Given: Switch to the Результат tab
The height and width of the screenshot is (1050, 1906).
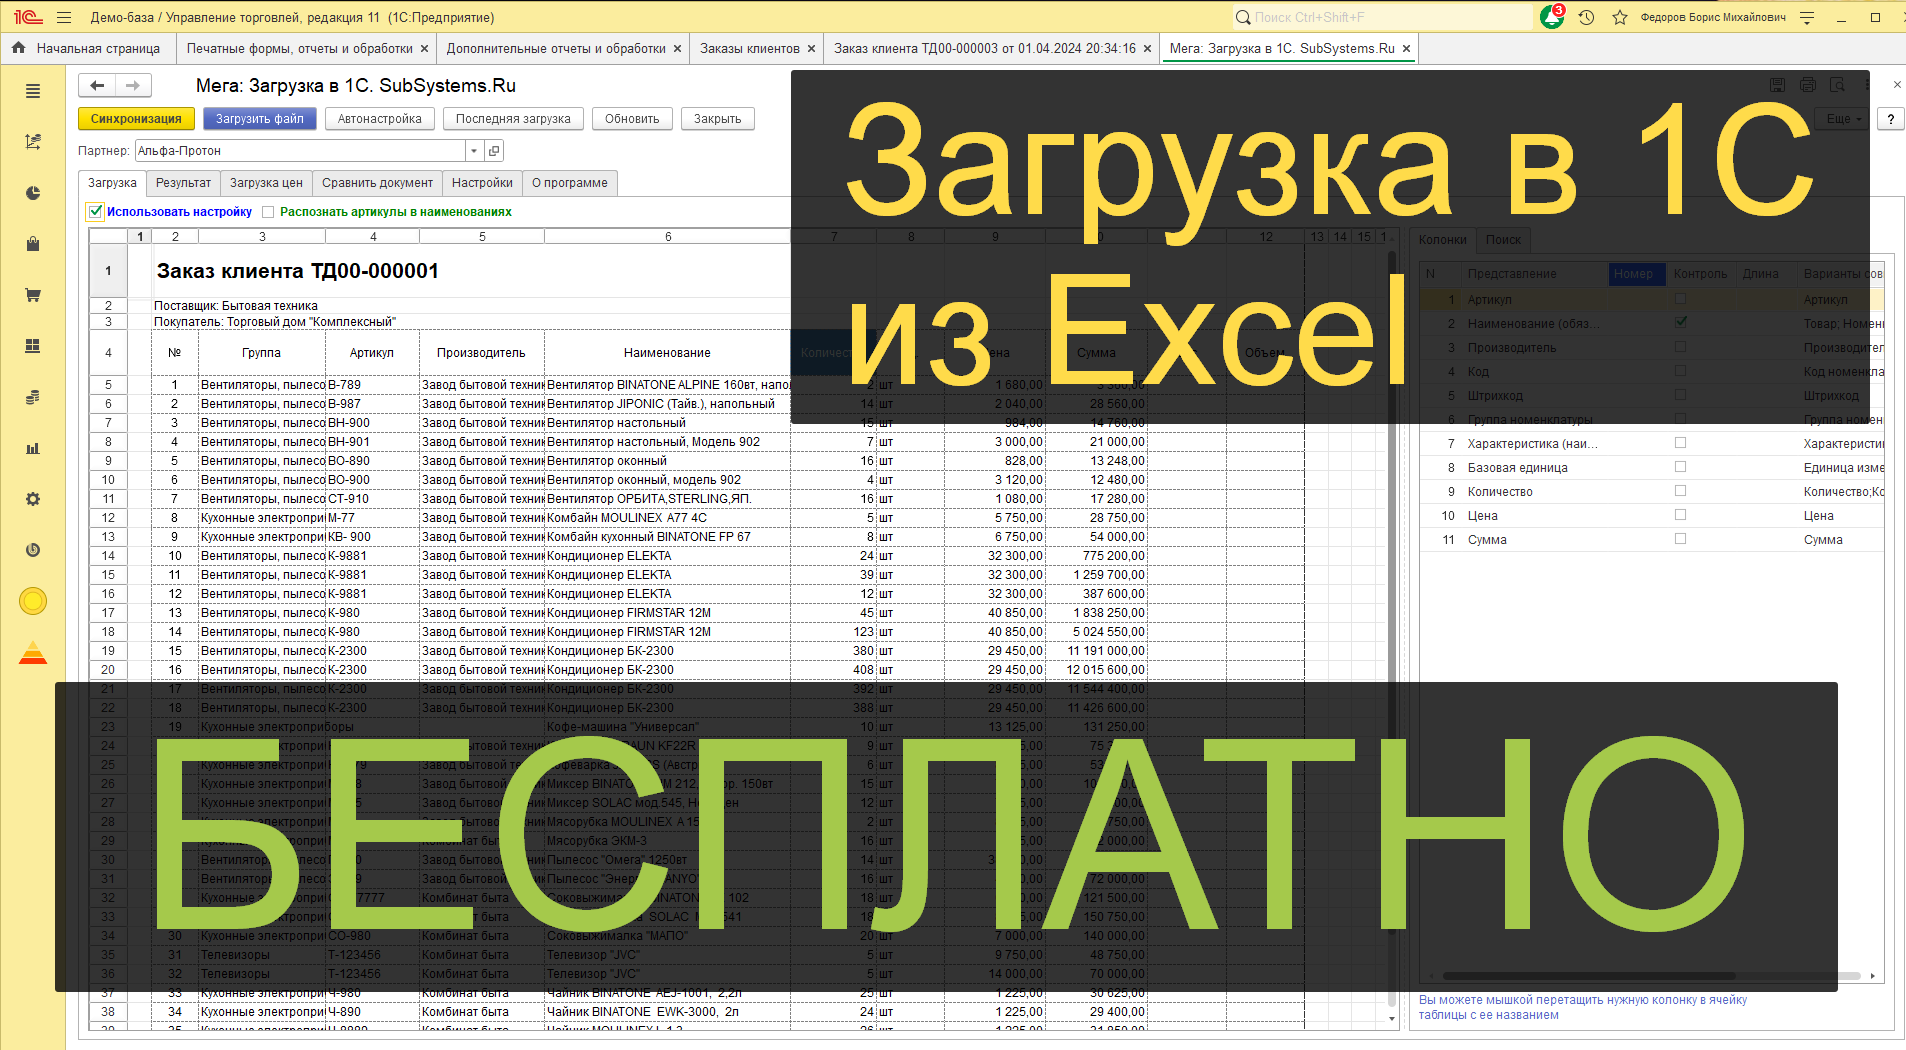Looking at the screenshot, I should (183, 183).
